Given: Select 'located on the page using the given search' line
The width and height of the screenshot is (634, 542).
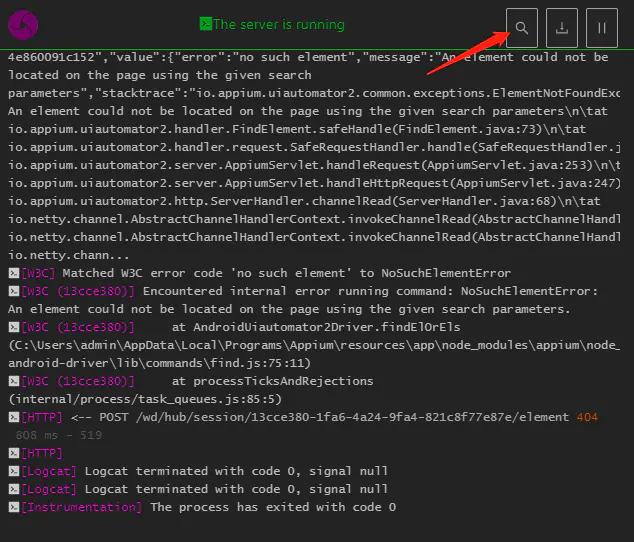Looking at the screenshot, I should [160, 75].
